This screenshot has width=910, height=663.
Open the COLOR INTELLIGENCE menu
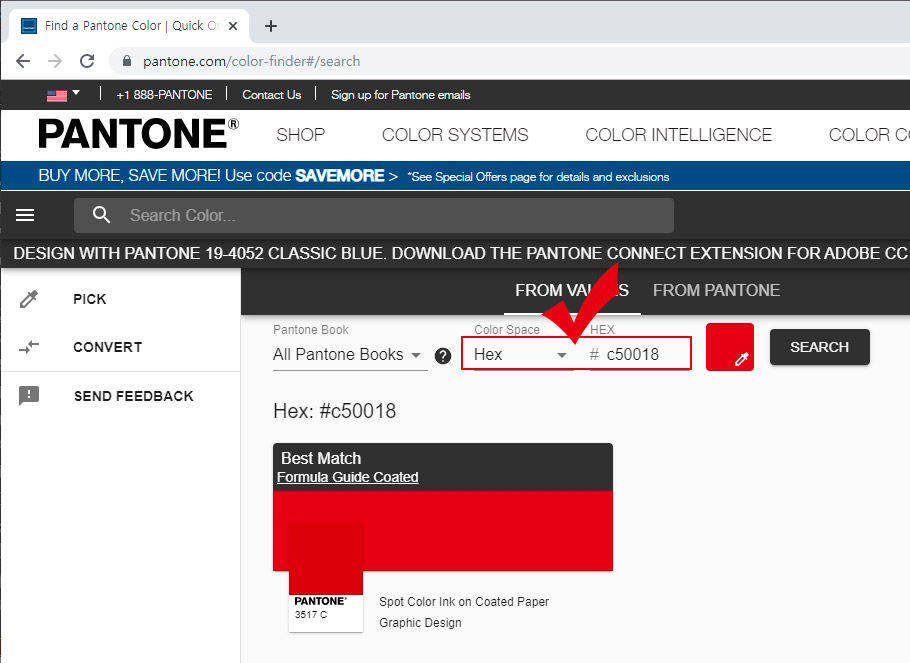pos(678,135)
